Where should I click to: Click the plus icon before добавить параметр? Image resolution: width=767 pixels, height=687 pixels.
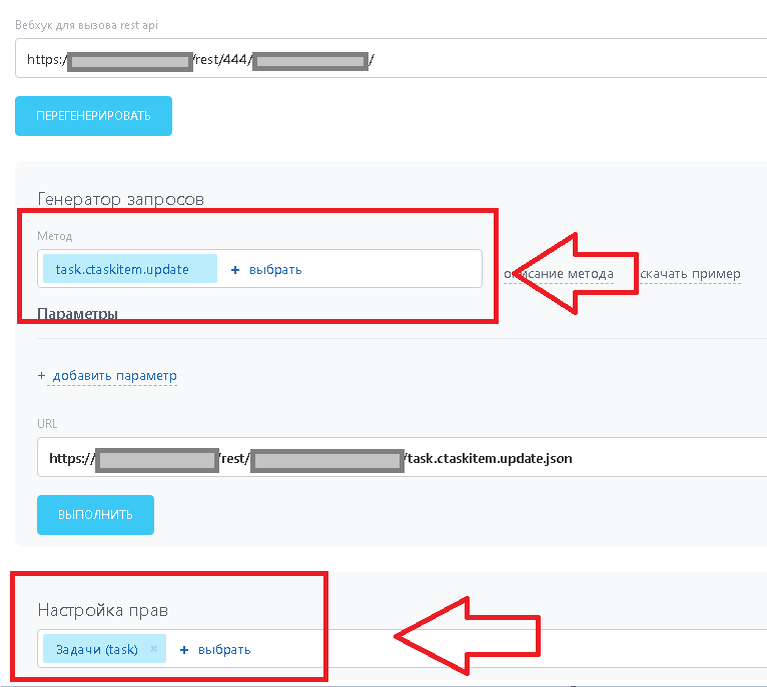[42, 375]
